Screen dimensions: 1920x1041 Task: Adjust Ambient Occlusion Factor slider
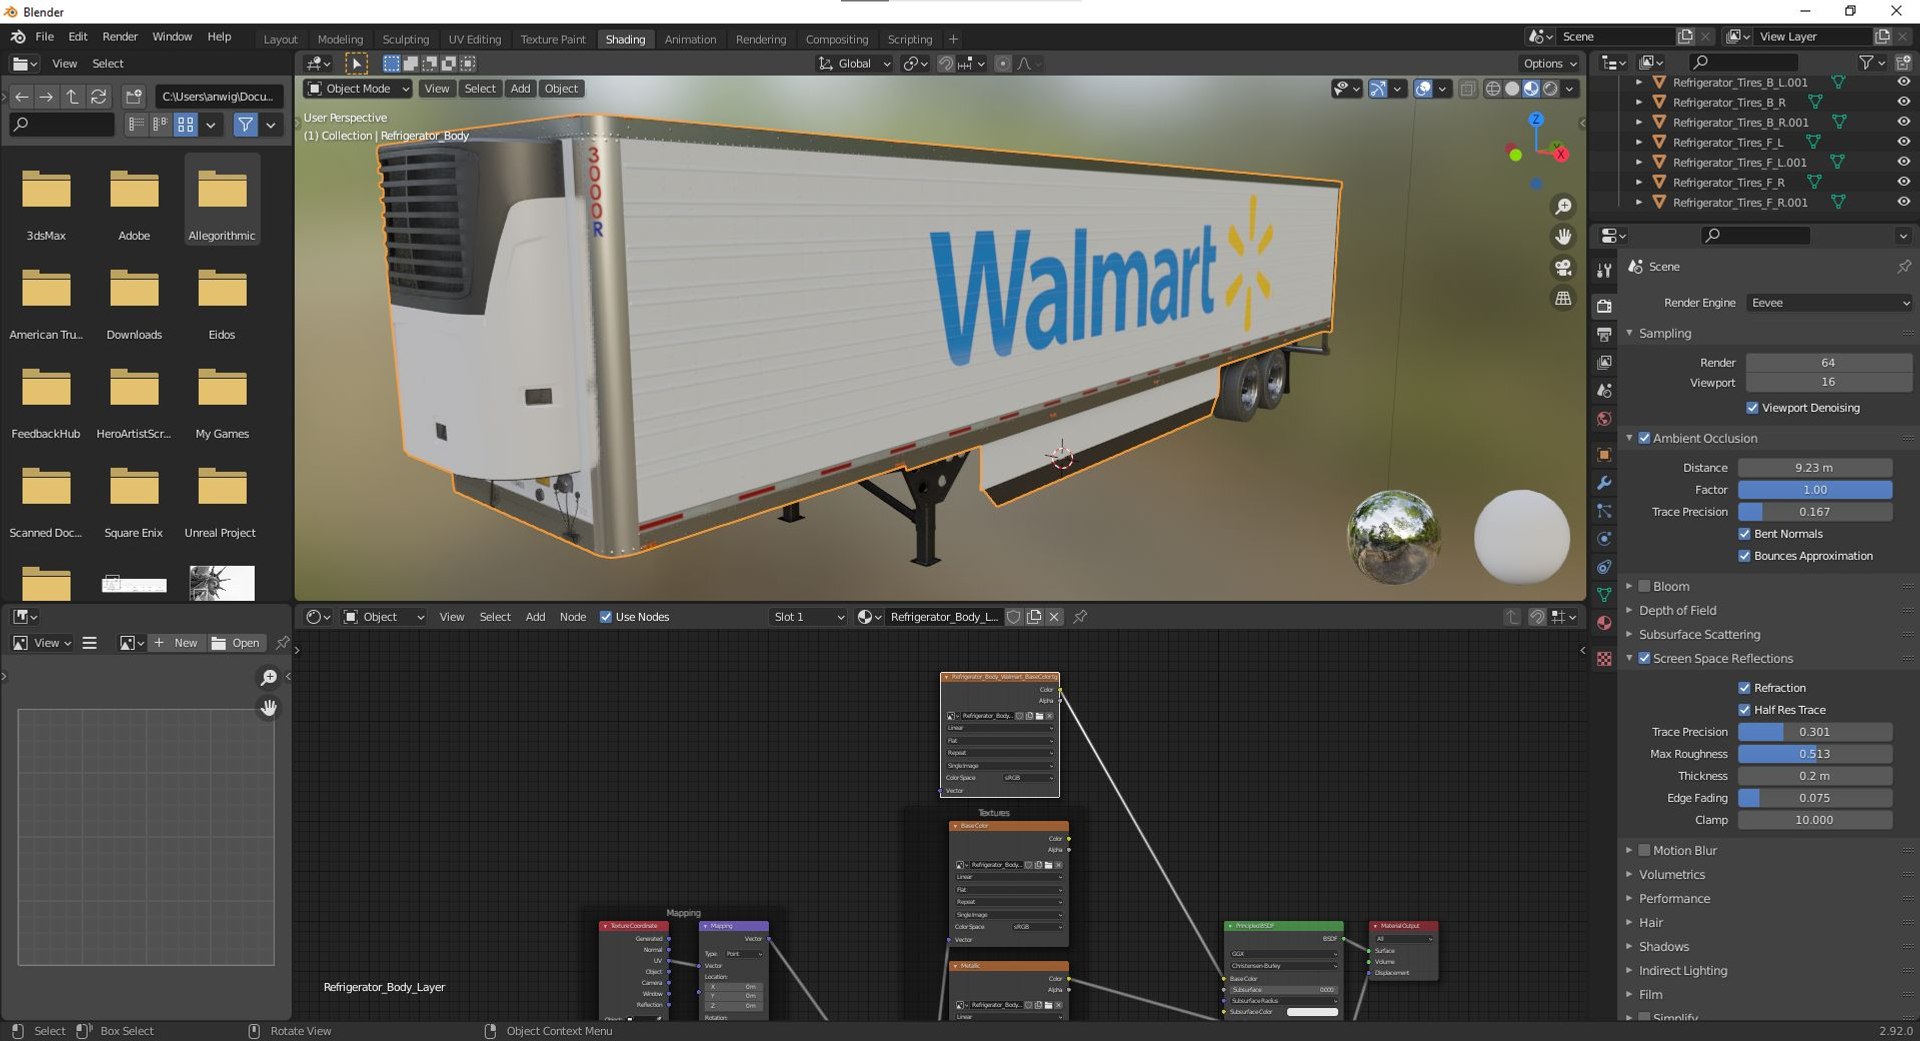(x=1815, y=490)
